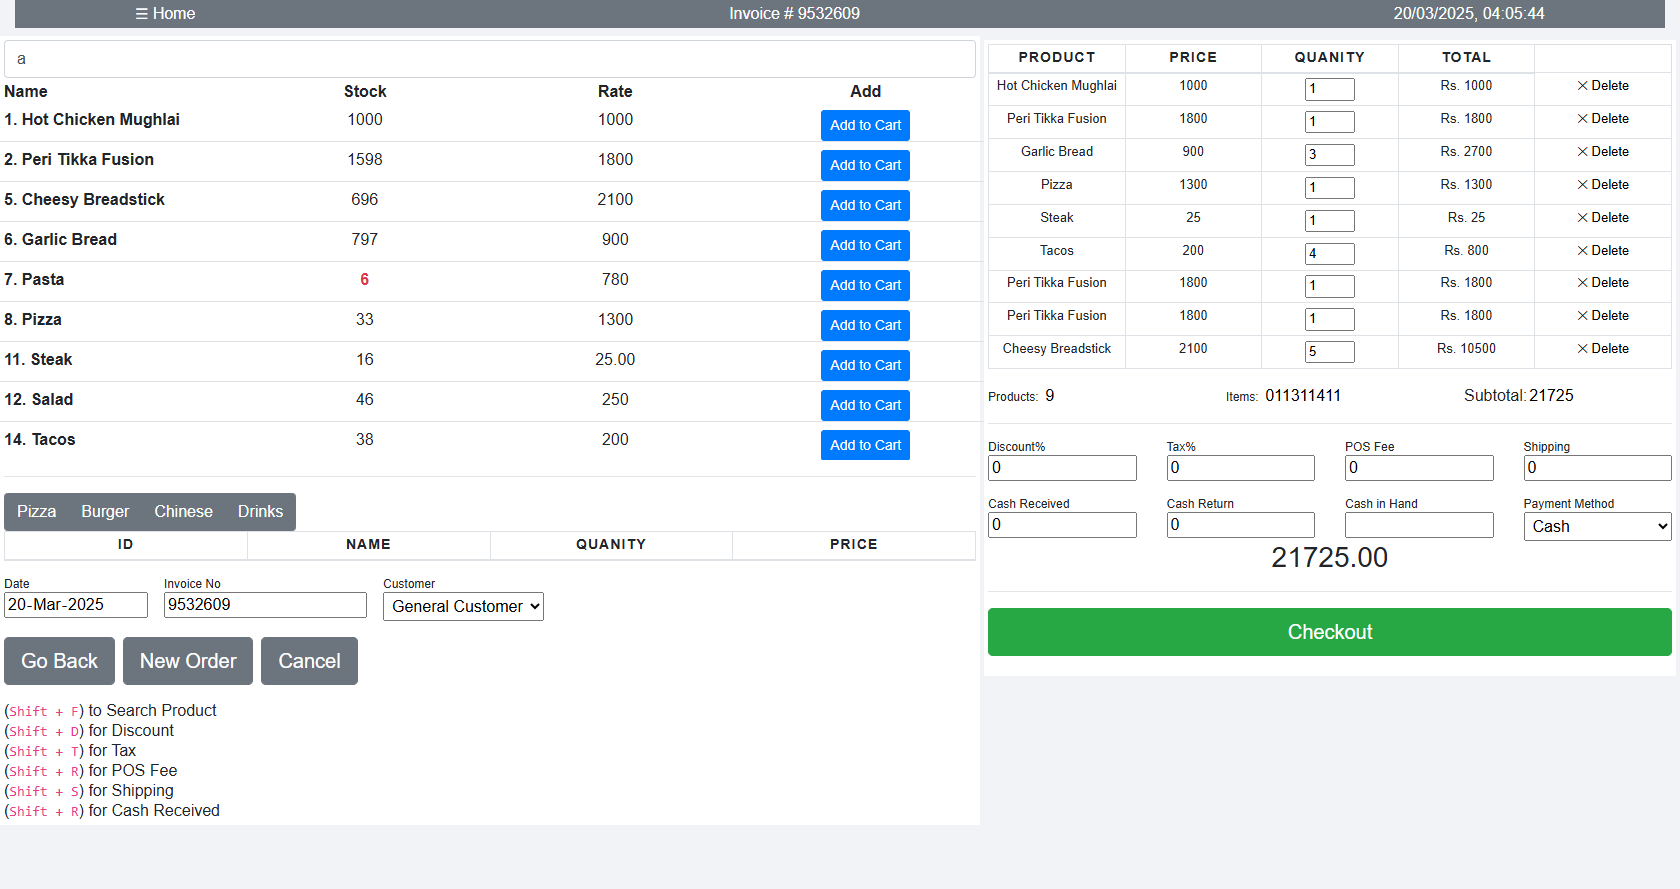Click the green Checkout button
The width and height of the screenshot is (1680, 889).
tap(1329, 632)
